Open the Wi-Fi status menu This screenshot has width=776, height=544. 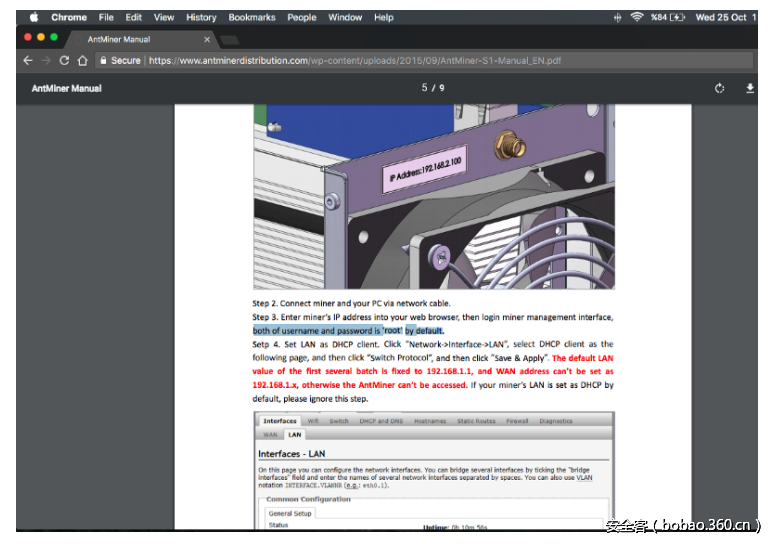[x=636, y=17]
